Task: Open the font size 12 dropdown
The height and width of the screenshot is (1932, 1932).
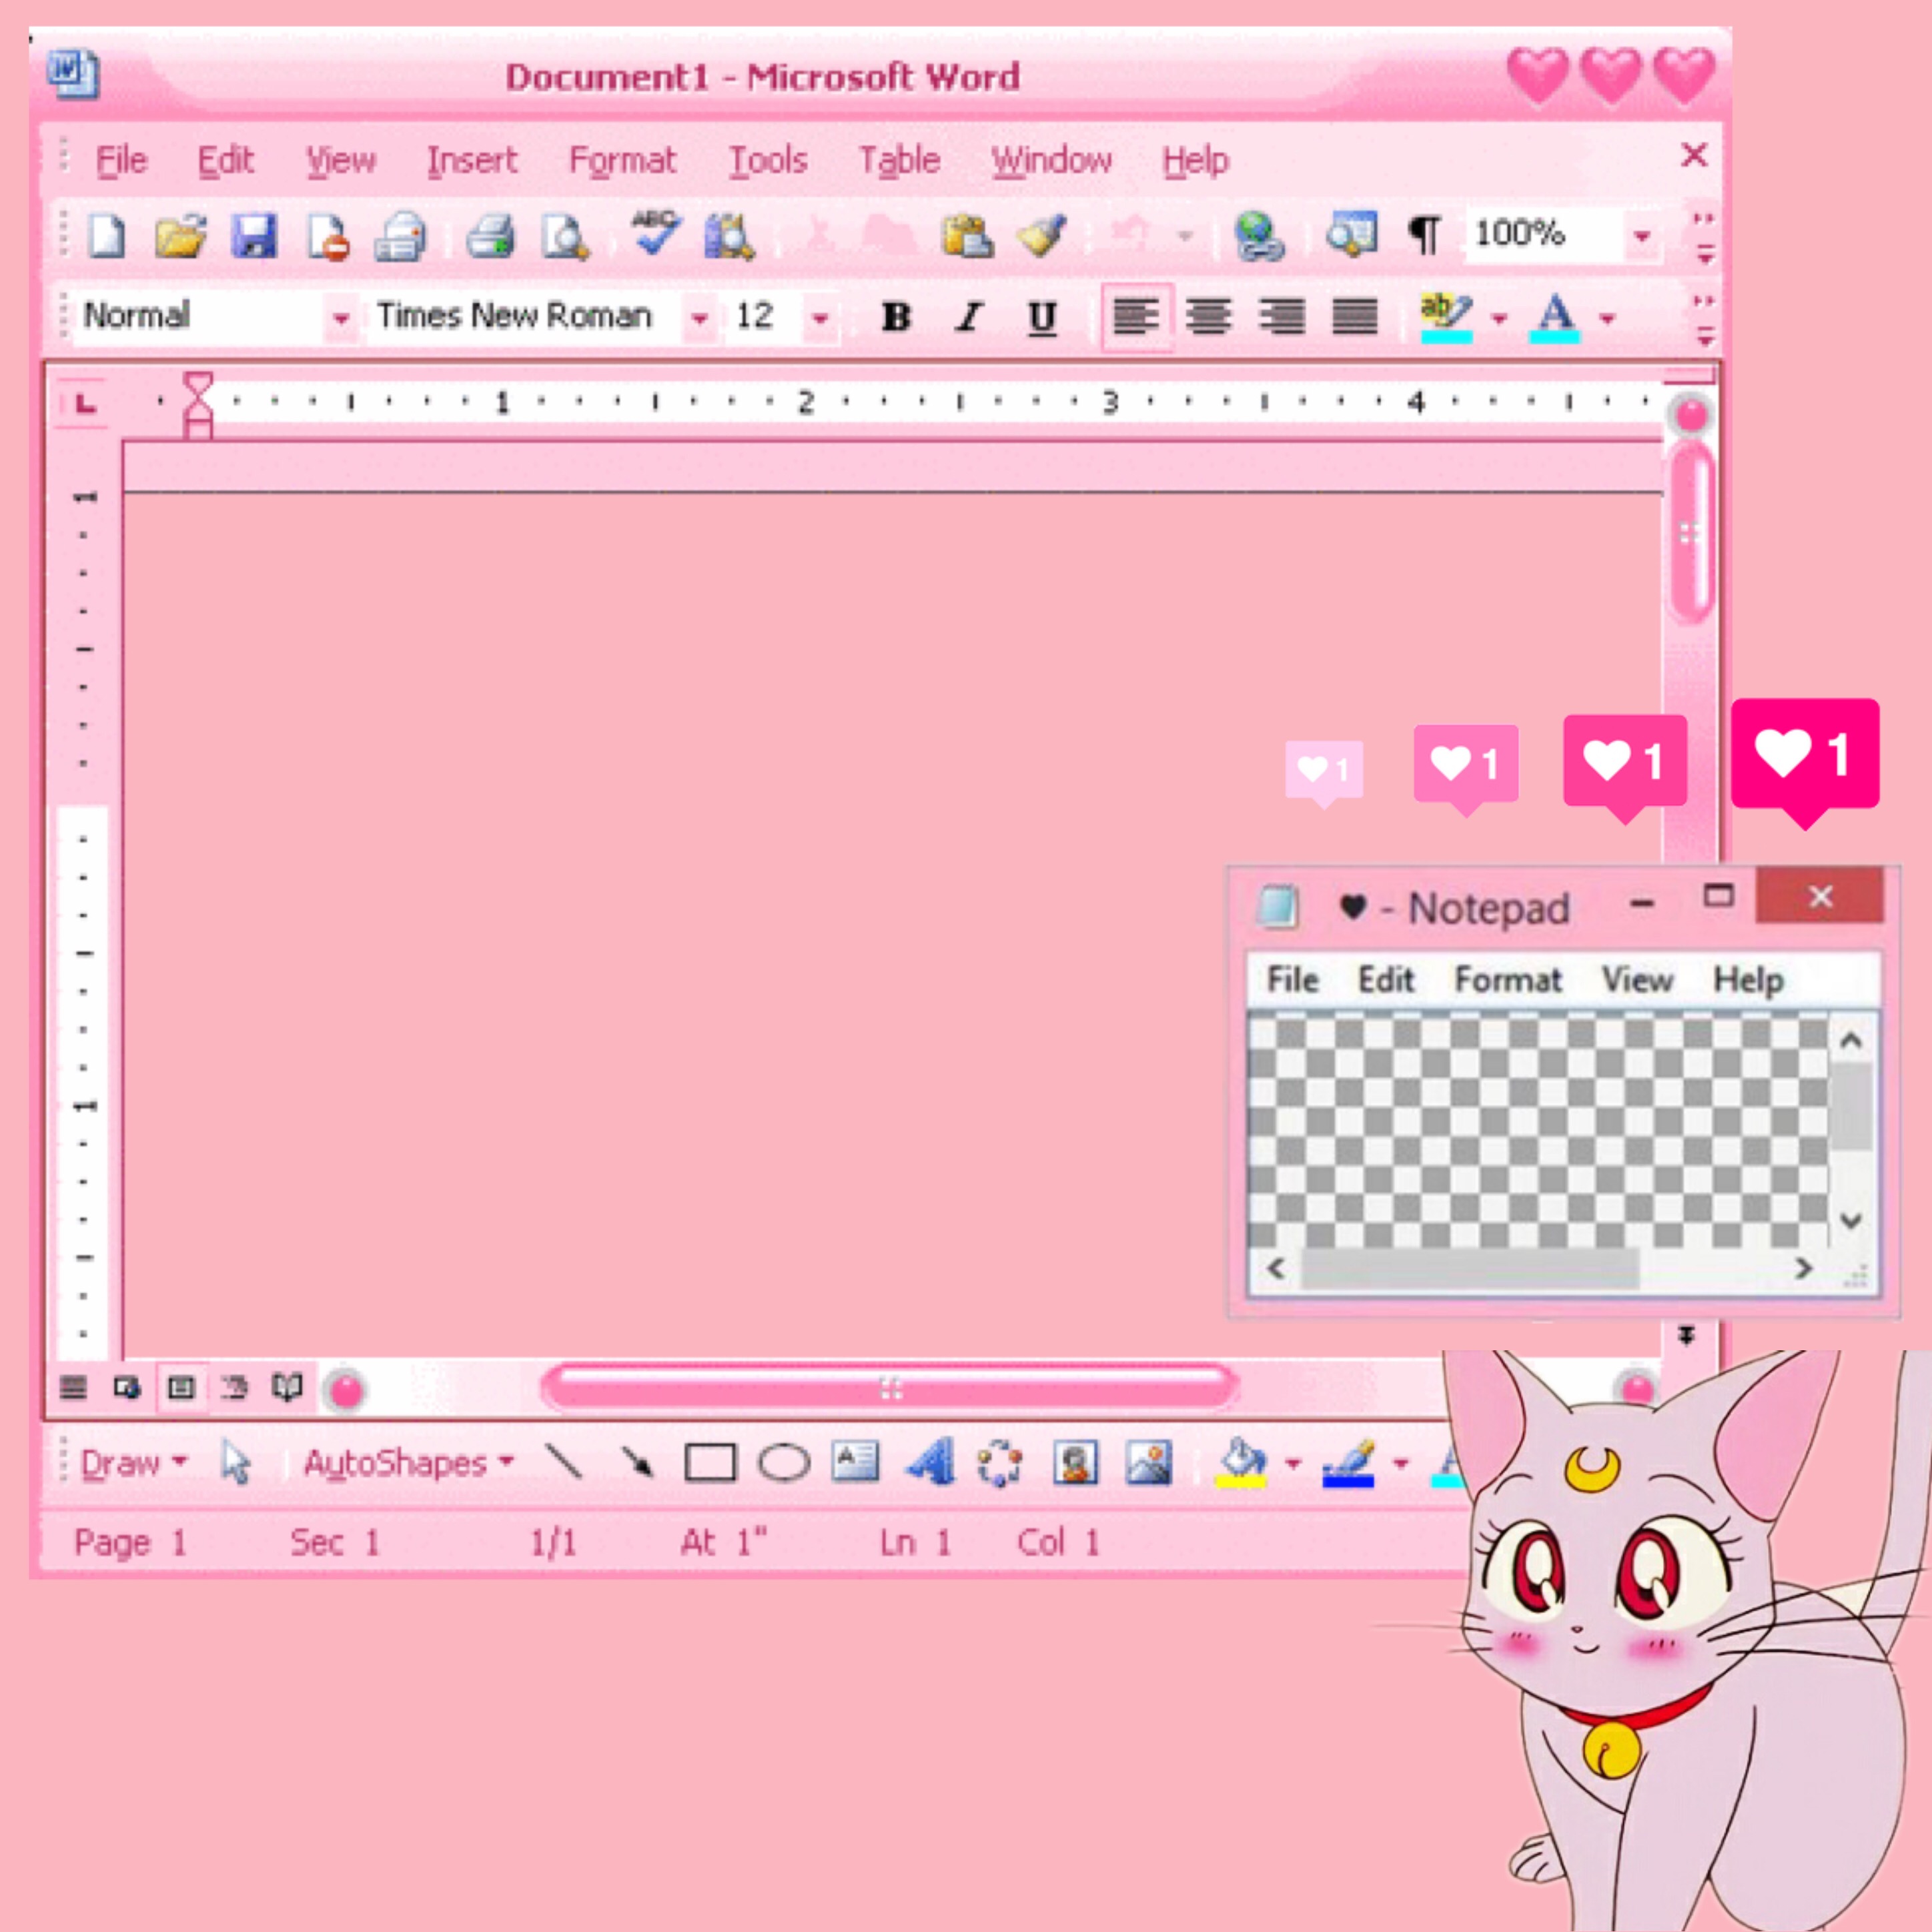Action: tap(821, 318)
